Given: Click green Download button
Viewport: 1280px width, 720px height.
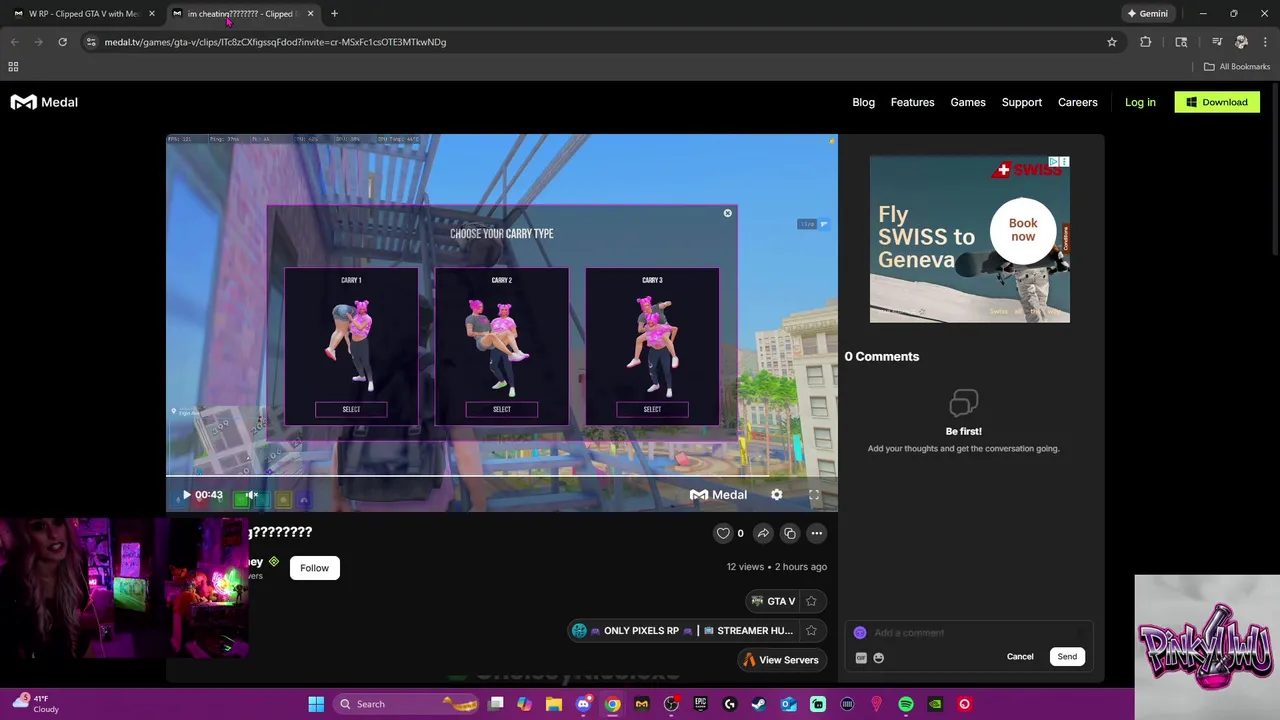Looking at the screenshot, I should coord(1217,102).
